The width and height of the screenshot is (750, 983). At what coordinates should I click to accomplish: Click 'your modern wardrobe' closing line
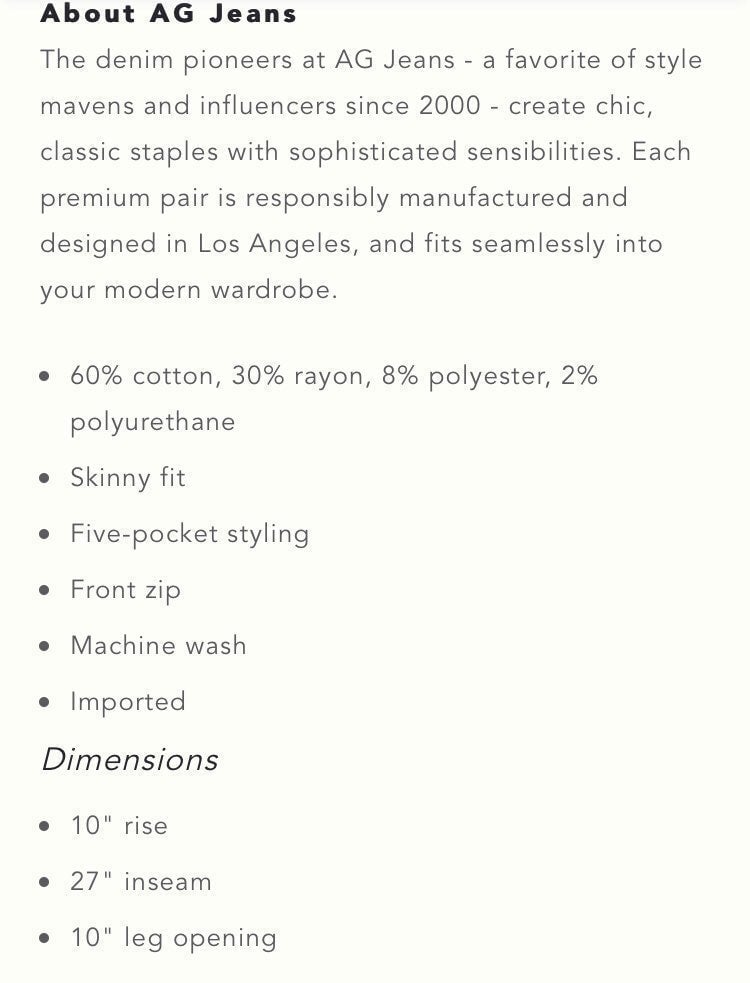click(x=189, y=290)
